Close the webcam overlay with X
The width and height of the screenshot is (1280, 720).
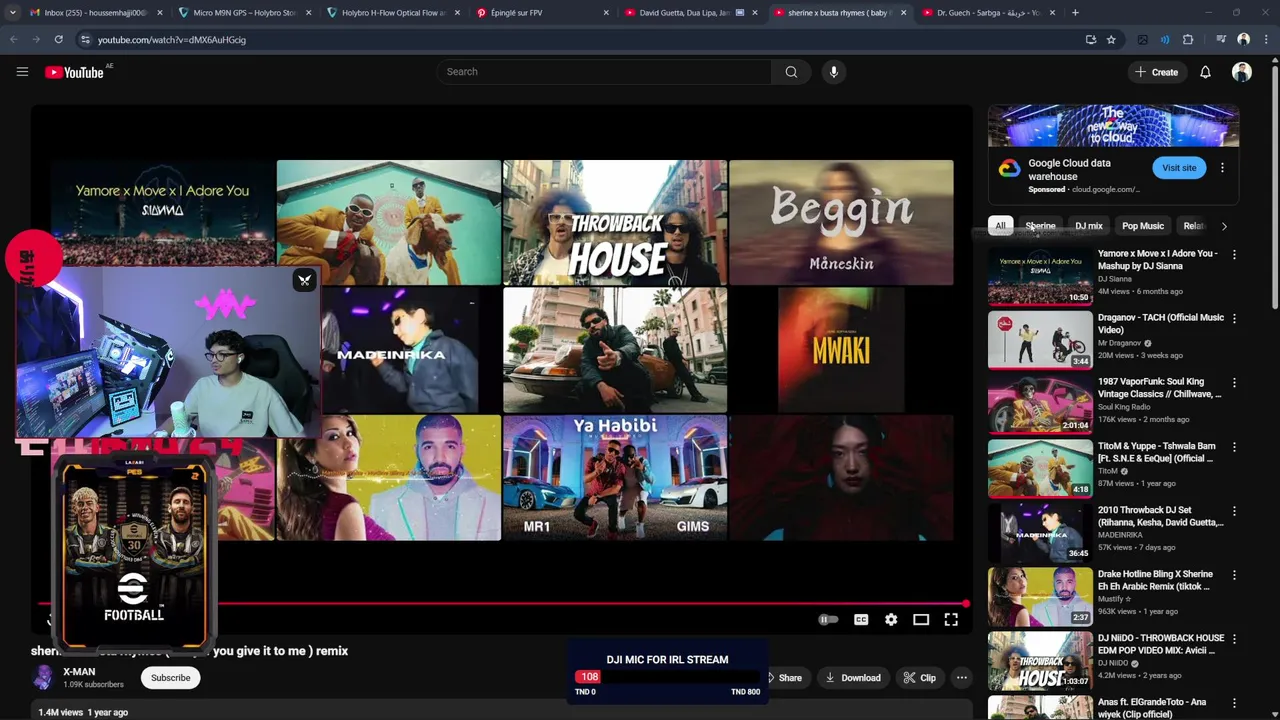point(305,280)
